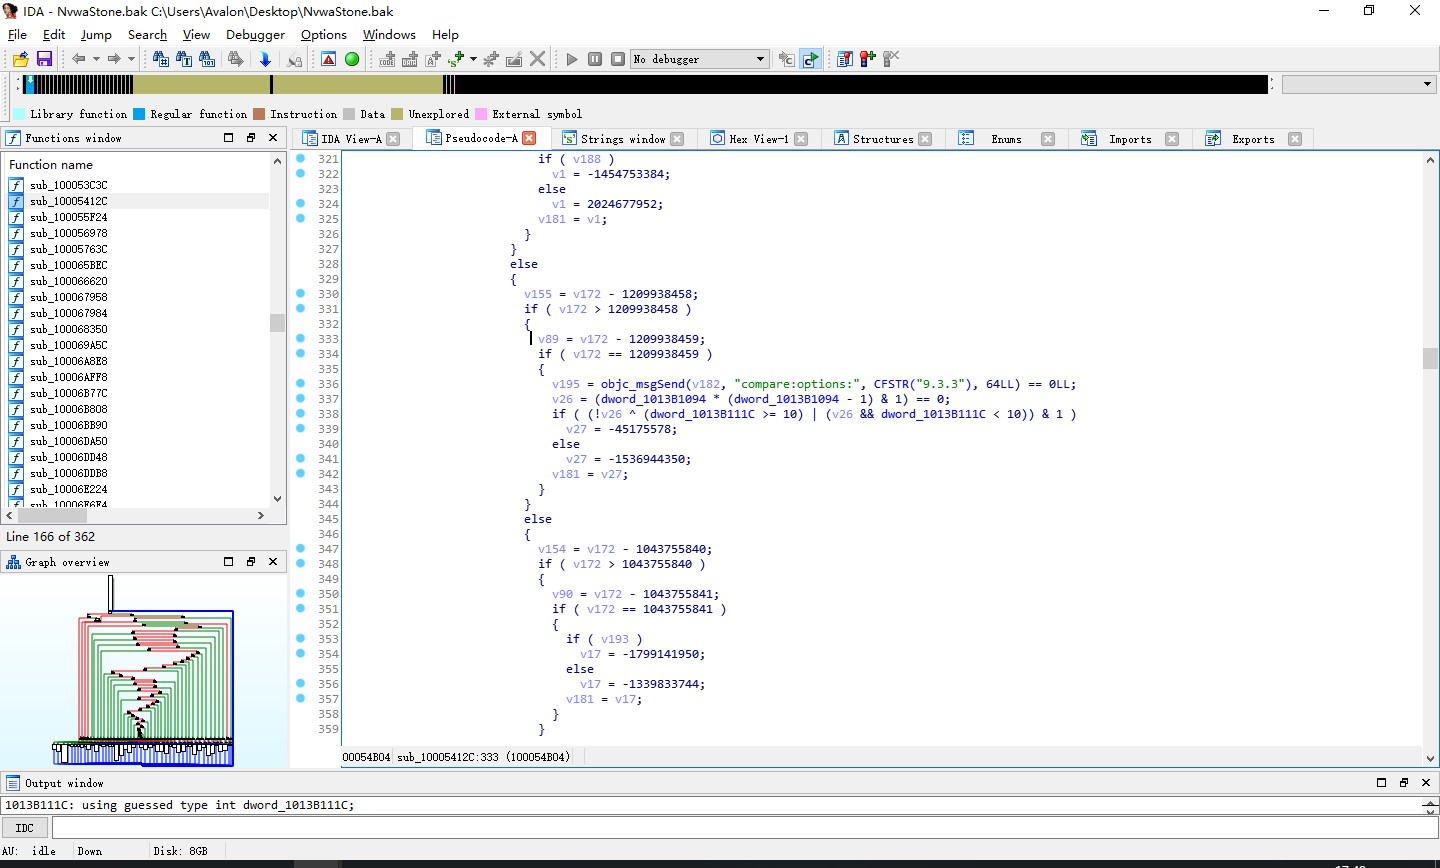Click the gray X delete toolbar icon
The width and height of the screenshot is (1440, 868).
click(538, 59)
